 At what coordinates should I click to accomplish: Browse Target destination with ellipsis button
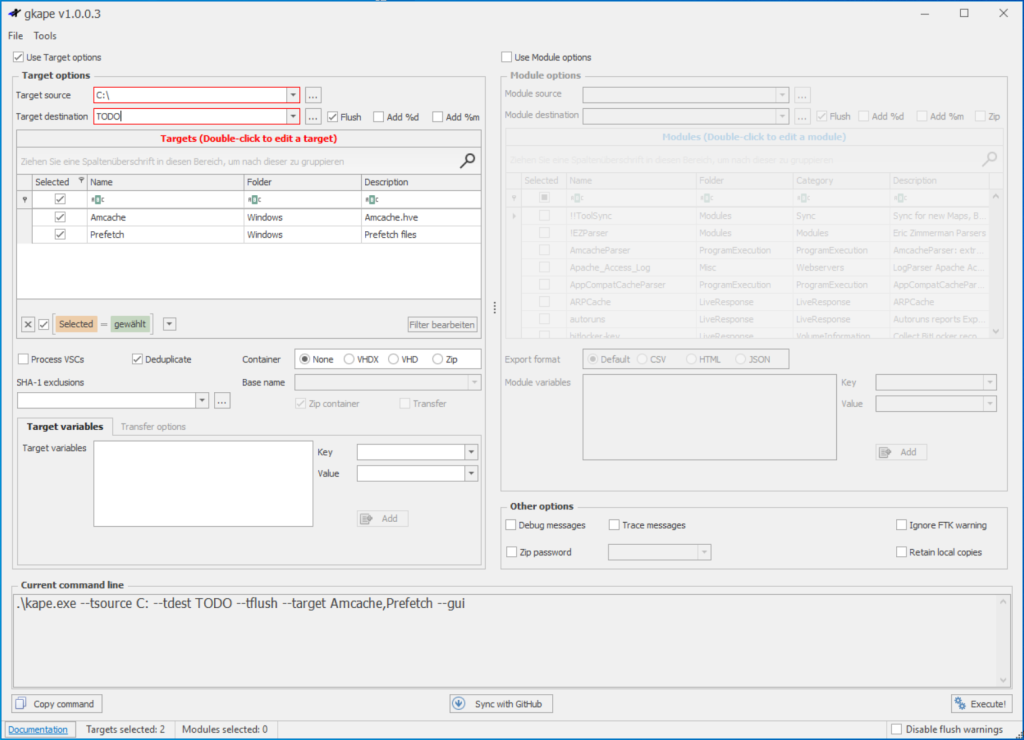(x=313, y=117)
